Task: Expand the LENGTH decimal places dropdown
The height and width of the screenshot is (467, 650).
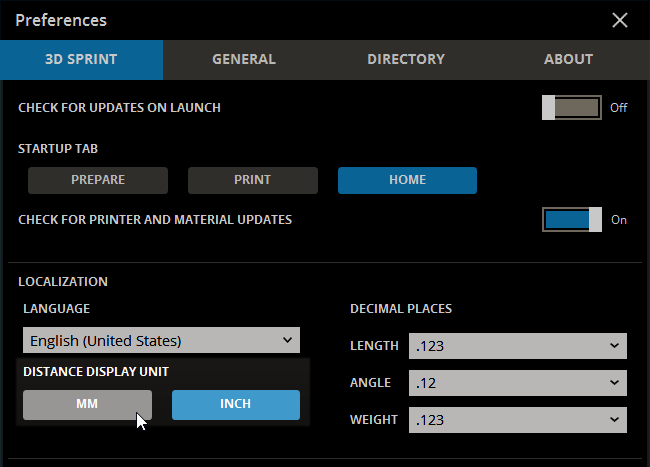Action: coord(517,346)
